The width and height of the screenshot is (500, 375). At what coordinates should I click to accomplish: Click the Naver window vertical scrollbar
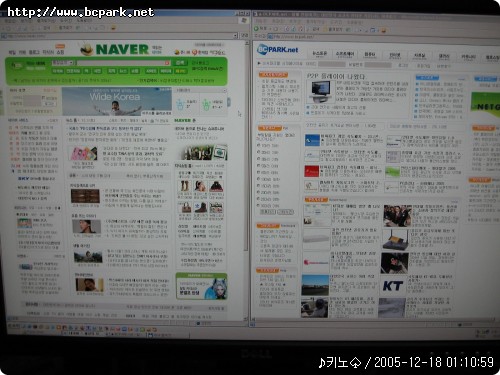247,180
